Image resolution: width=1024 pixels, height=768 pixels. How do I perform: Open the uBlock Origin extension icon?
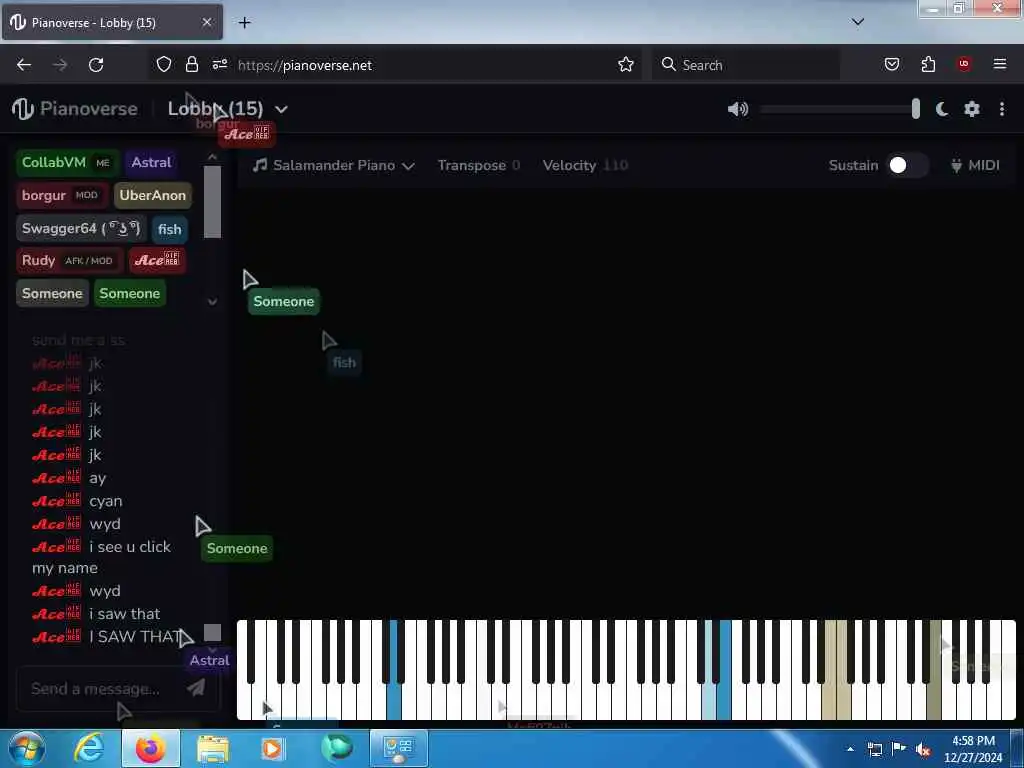click(964, 64)
